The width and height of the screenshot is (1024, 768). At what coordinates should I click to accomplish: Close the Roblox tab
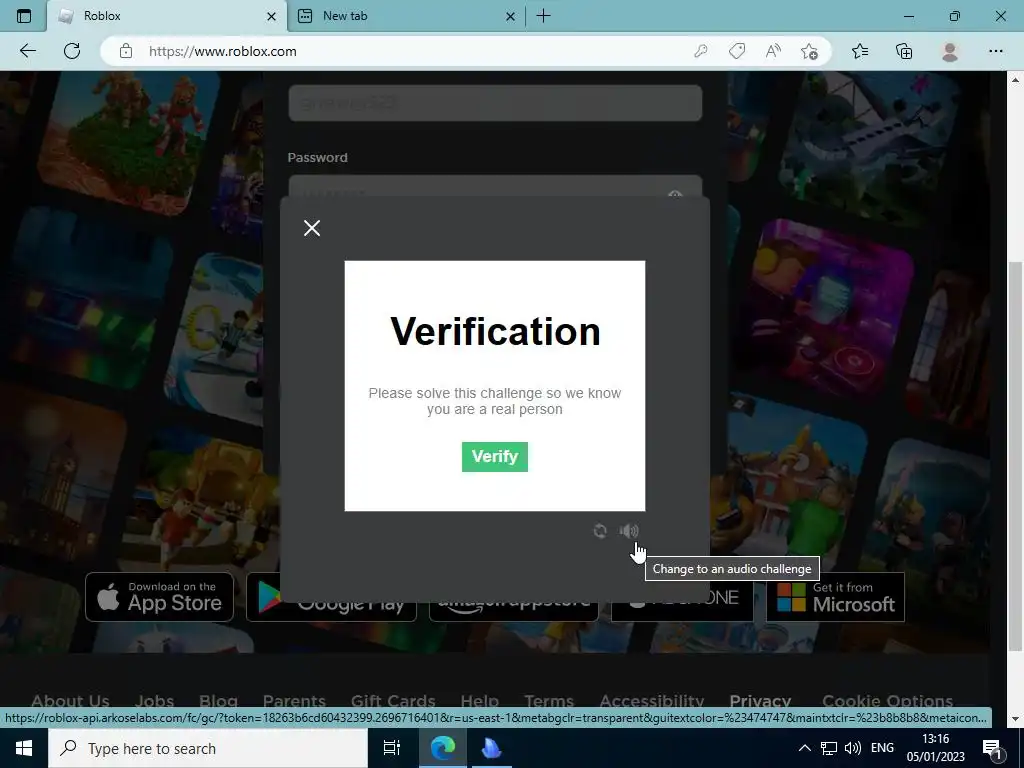(271, 16)
